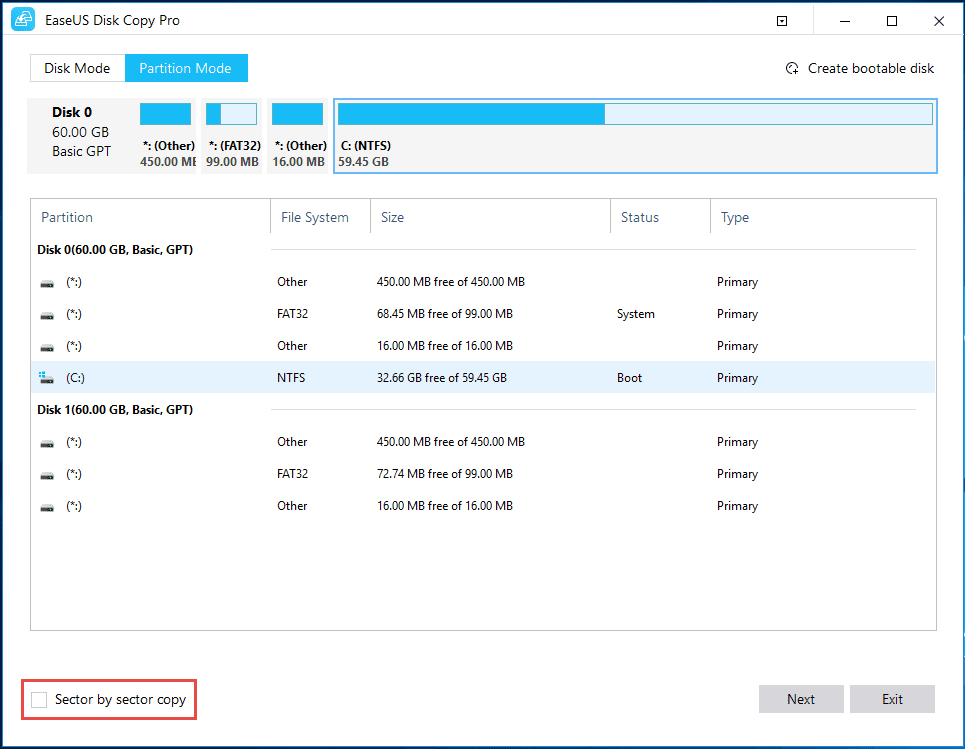Click '32.66 GB free of 59.45 GB'
The height and width of the screenshot is (749, 965).
442,378
